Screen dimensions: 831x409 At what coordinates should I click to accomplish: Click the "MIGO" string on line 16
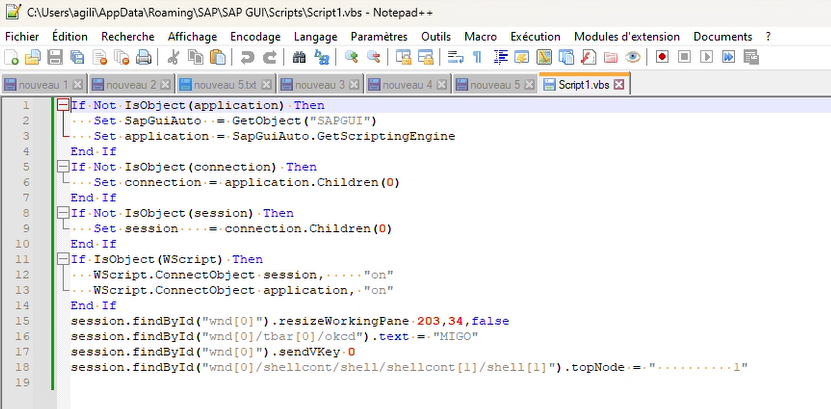(456, 336)
